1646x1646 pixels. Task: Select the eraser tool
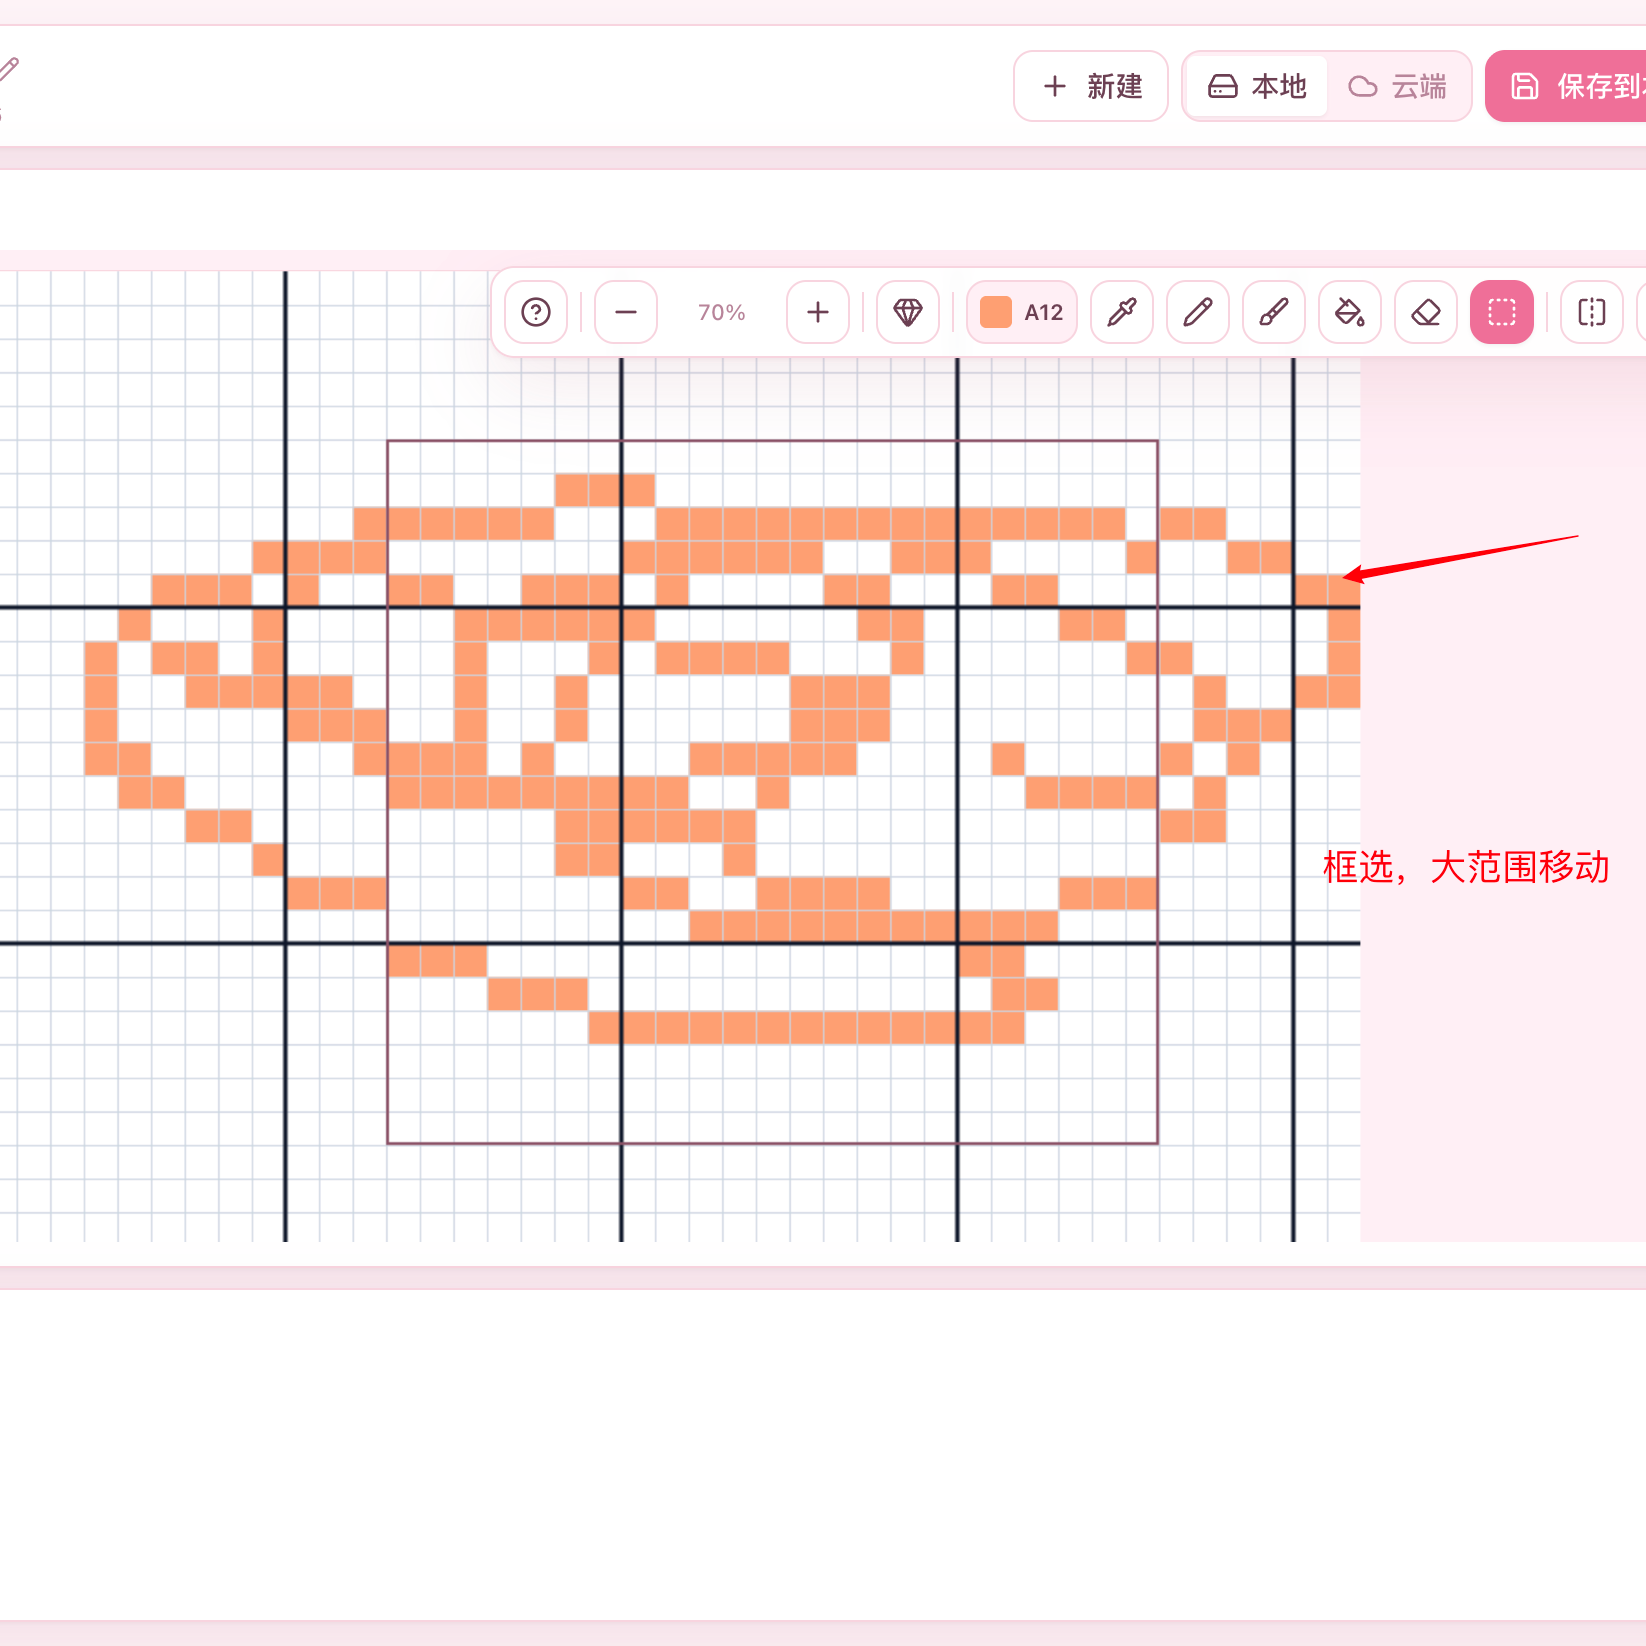click(x=1426, y=312)
